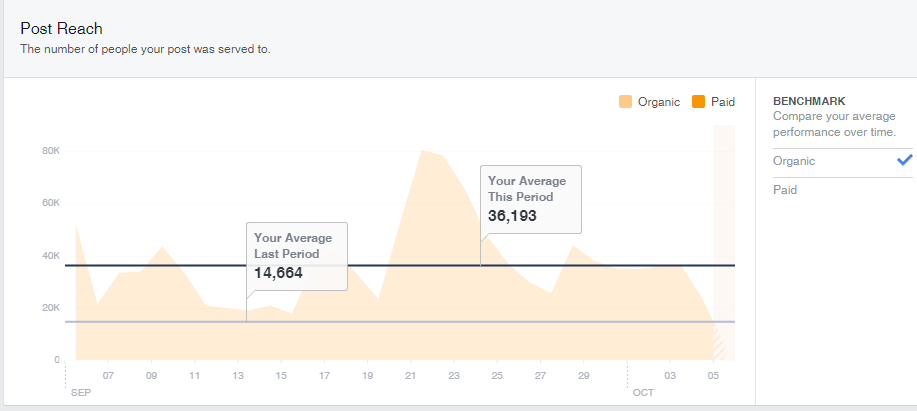Click the blue checkmark beside Organic
Viewport: 917px width, 411px height.
(x=905, y=160)
